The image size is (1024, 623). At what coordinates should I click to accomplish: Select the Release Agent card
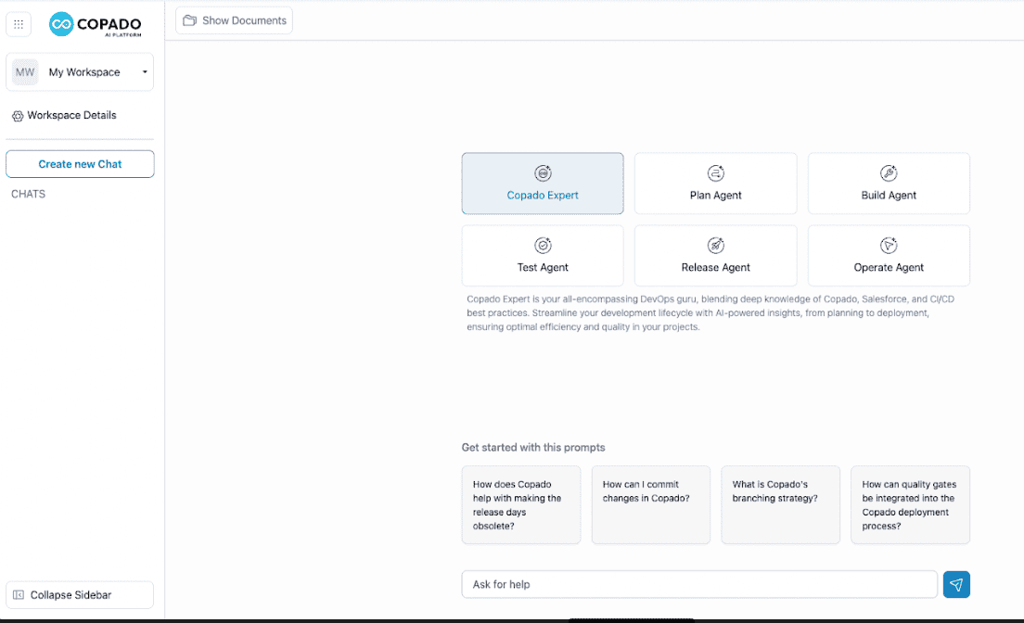coord(716,255)
